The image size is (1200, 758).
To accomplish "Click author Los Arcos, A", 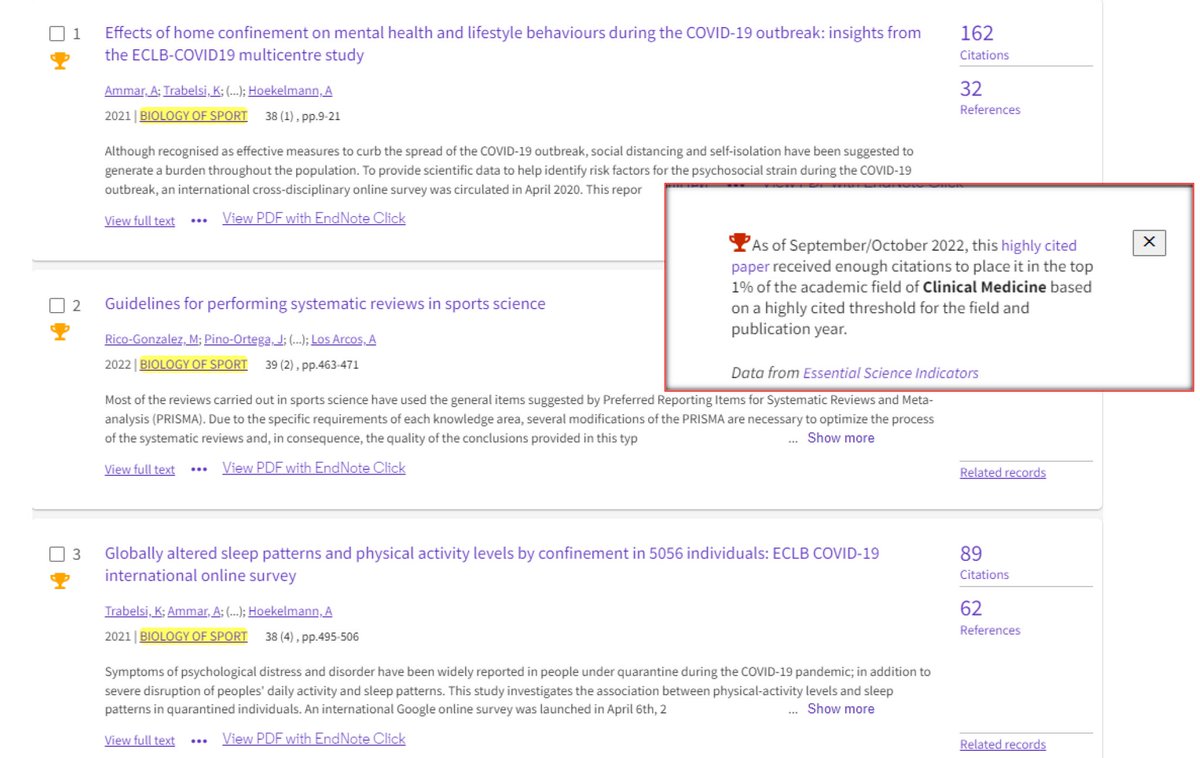I will [x=343, y=340].
